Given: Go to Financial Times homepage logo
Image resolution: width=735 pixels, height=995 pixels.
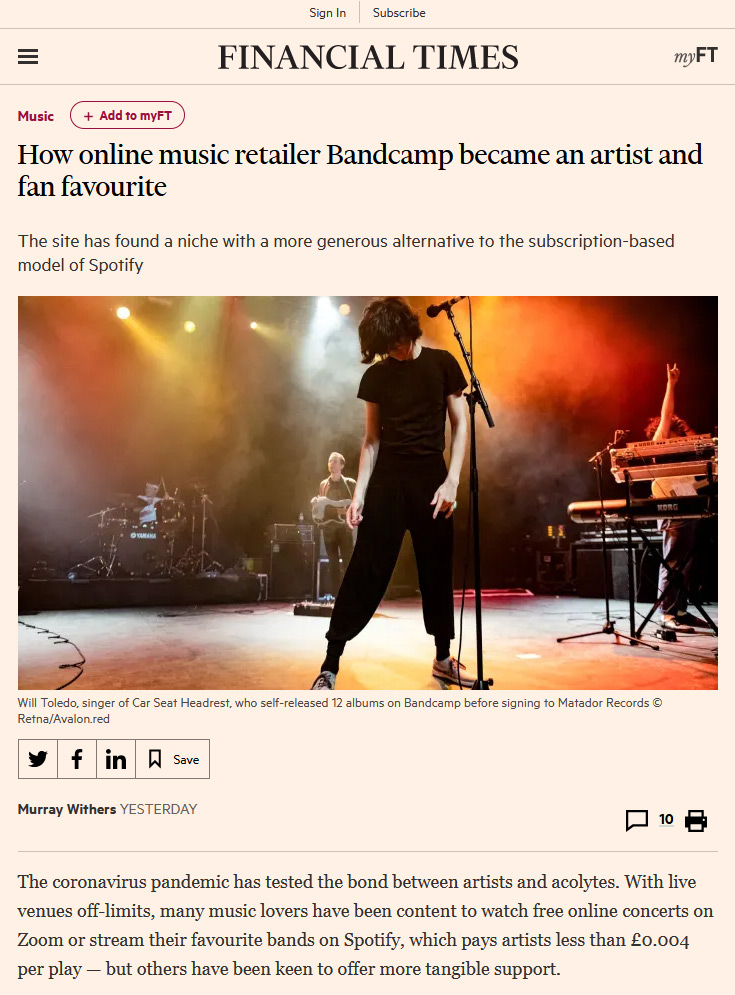Looking at the screenshot, I should click(x=368, y=57).
